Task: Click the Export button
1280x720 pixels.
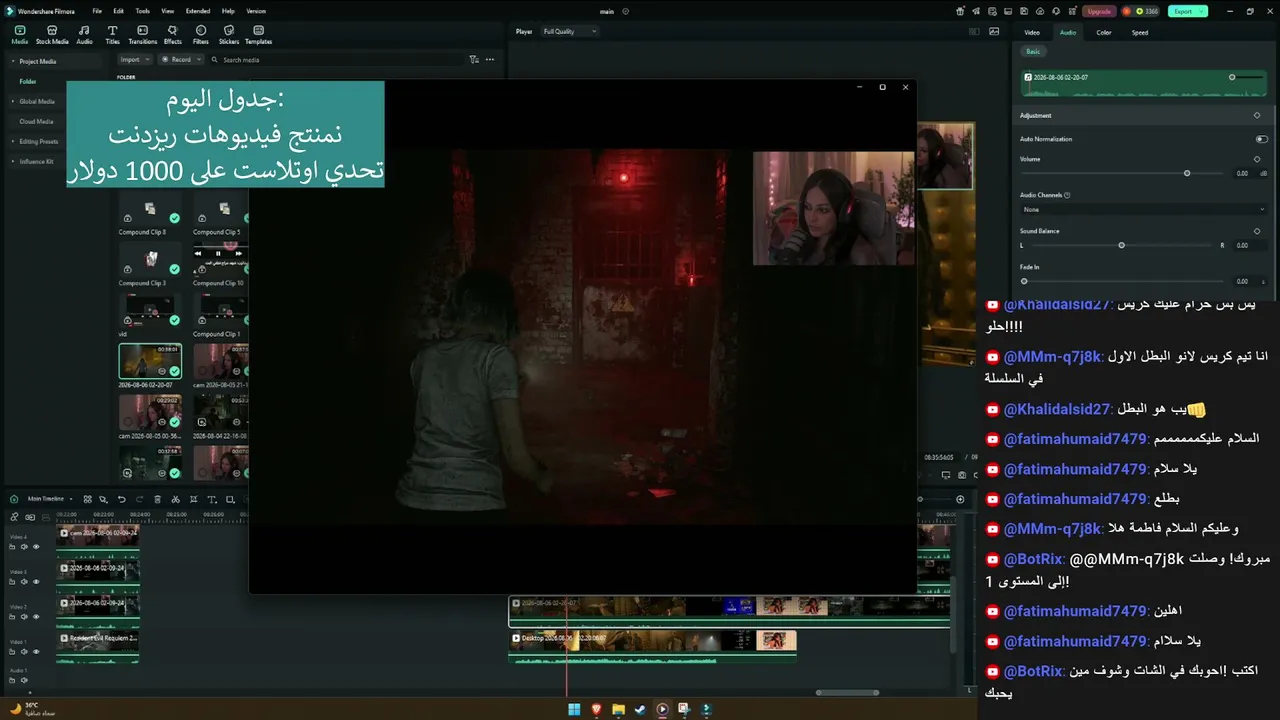Action: pyautogui.click(x=1188, y=11)
